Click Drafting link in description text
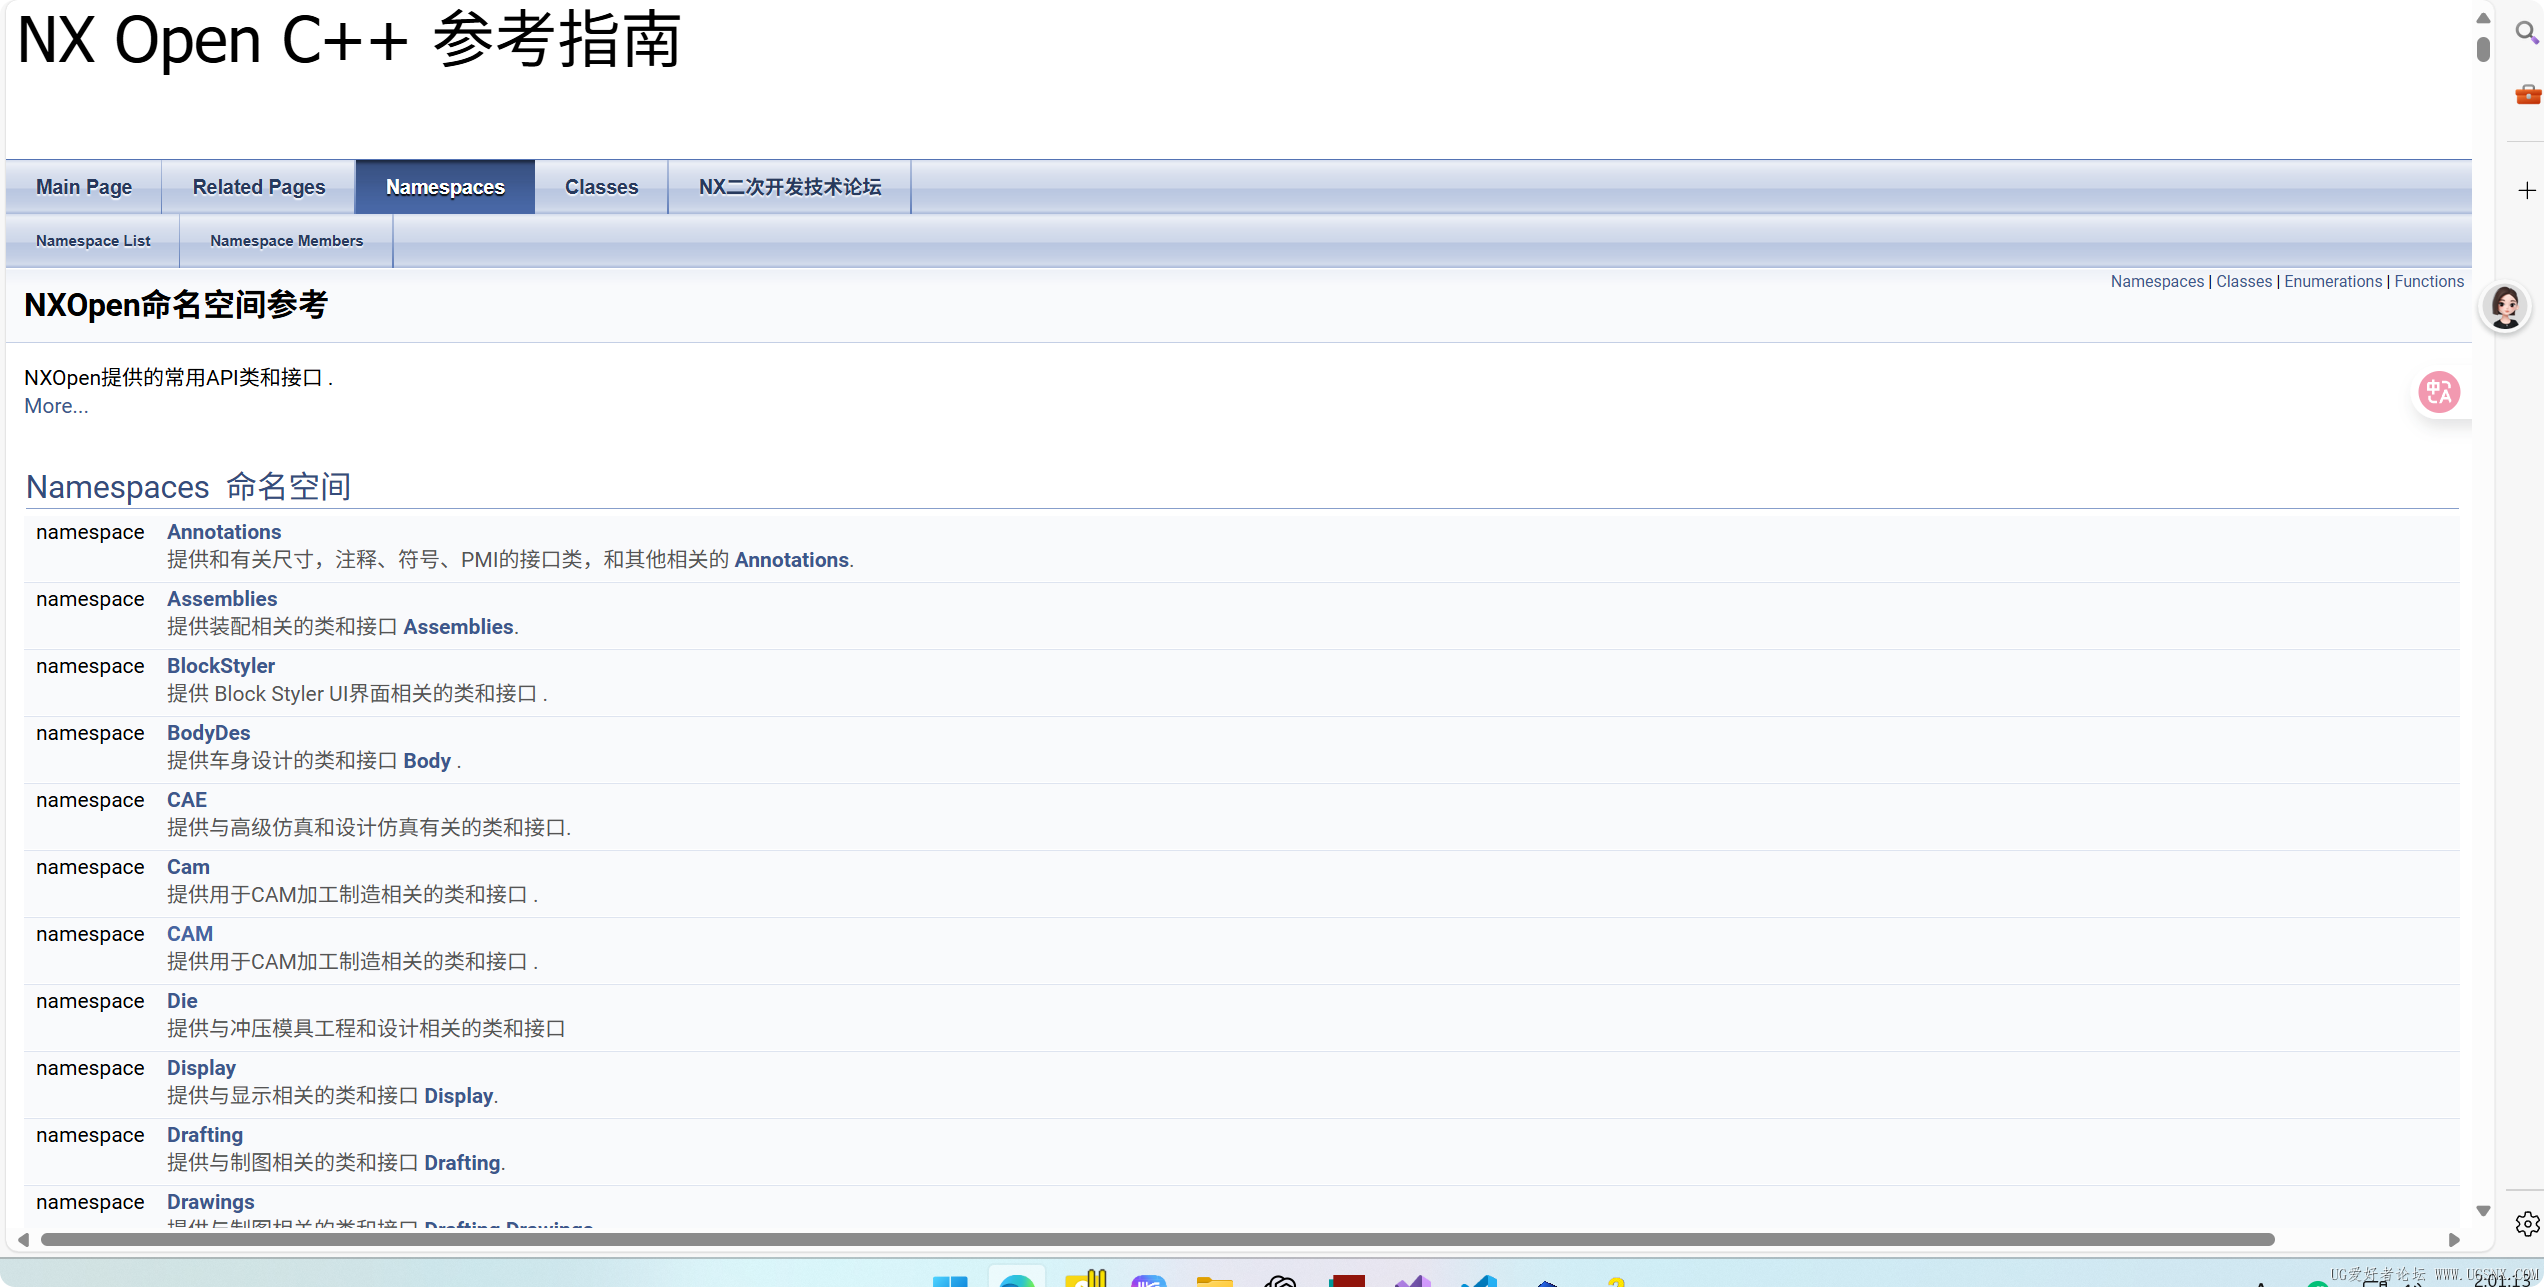 (463, 1163)
